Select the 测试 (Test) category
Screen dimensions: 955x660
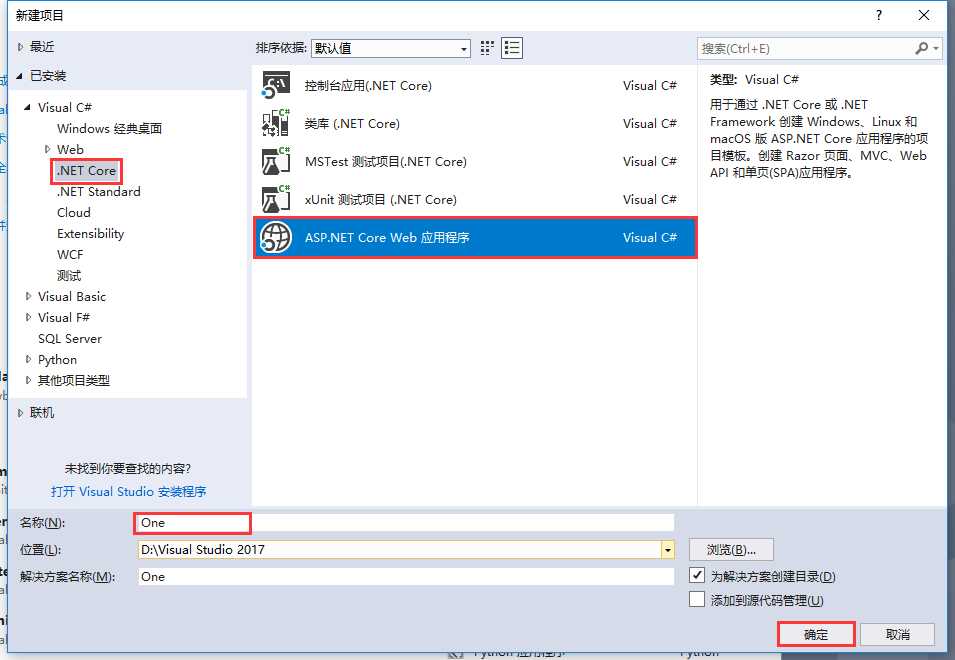tap(69, 276)
